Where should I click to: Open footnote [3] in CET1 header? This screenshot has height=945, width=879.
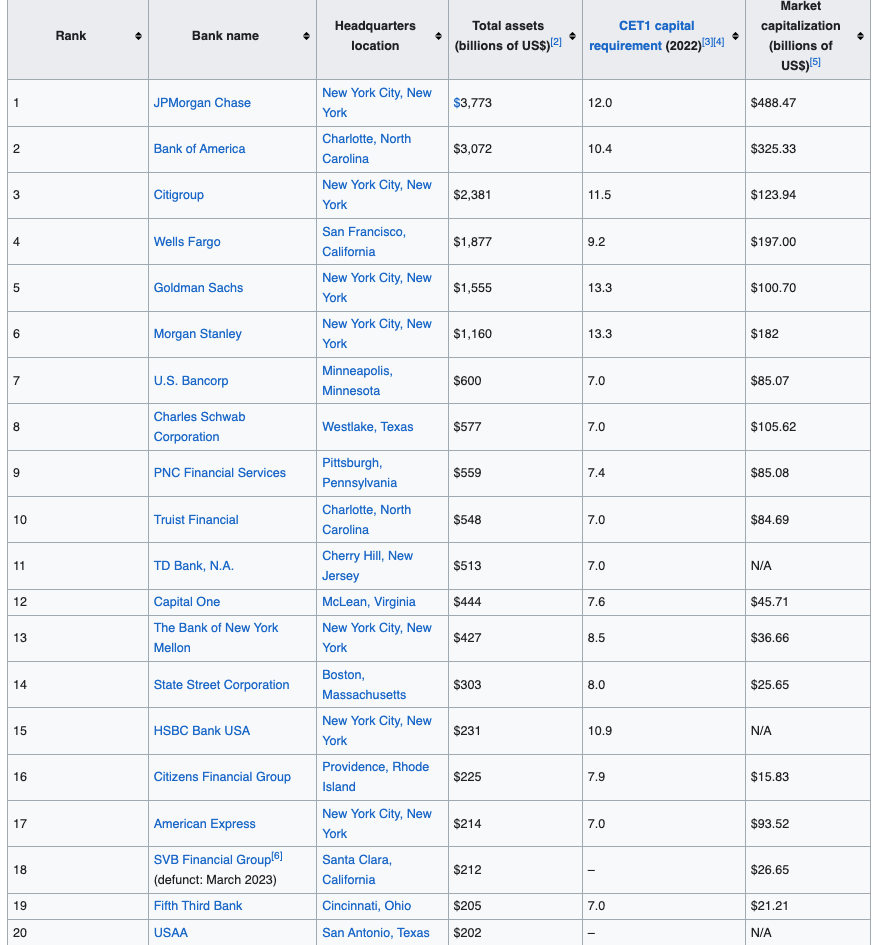coord(707,42)
